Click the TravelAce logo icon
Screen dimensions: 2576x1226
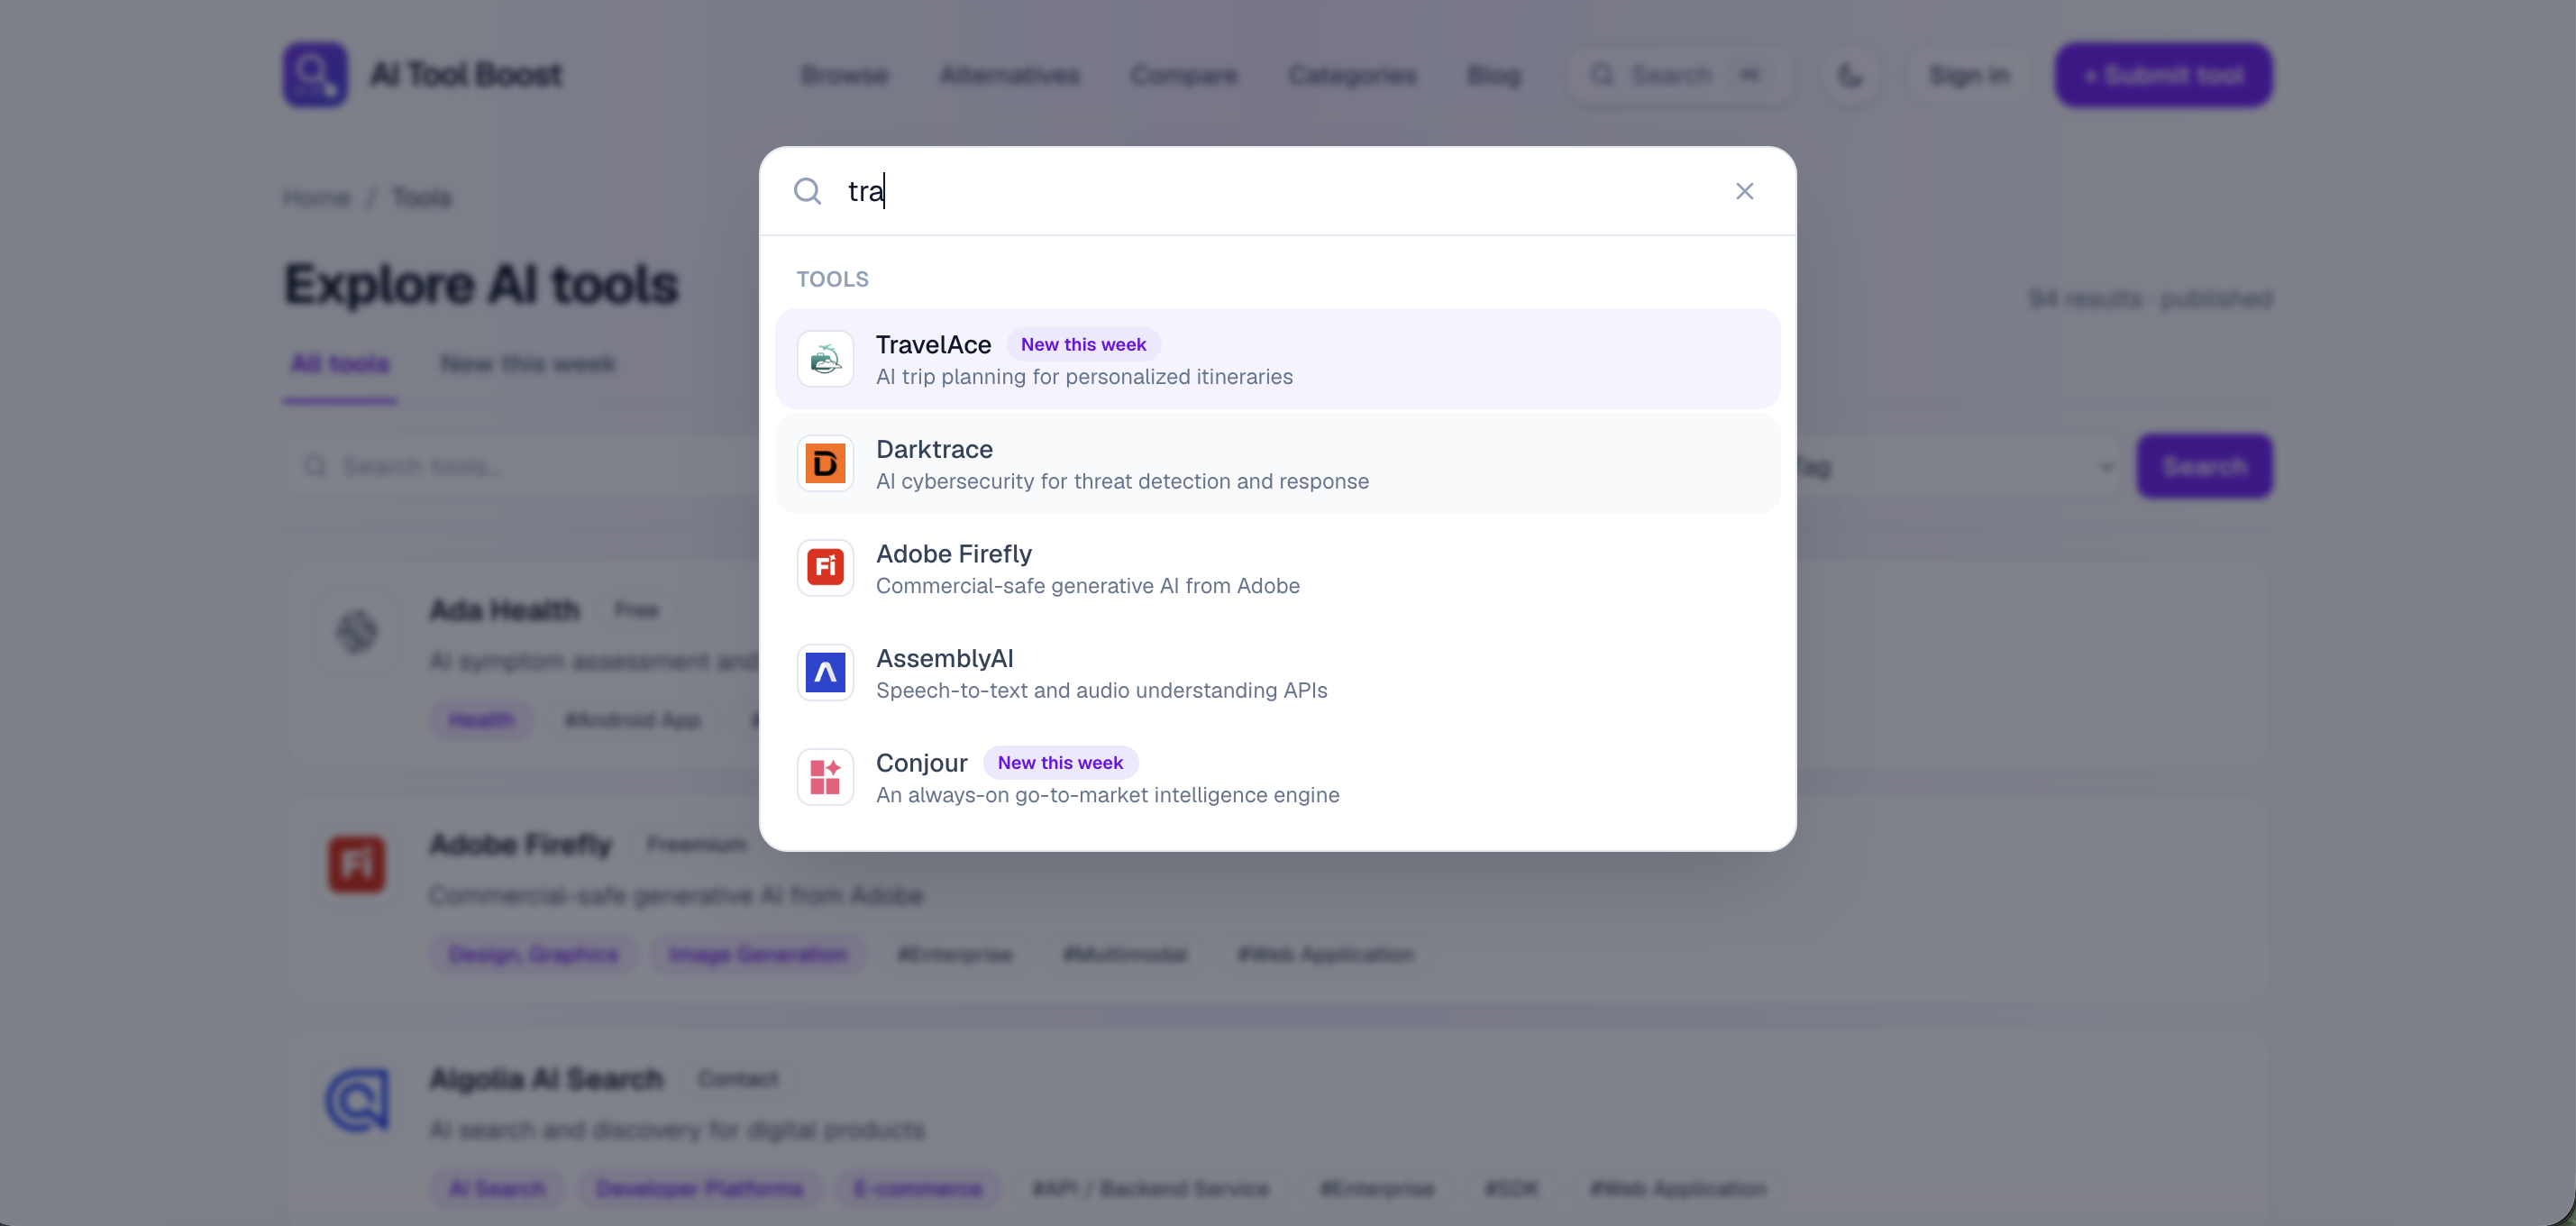[825, 359]
